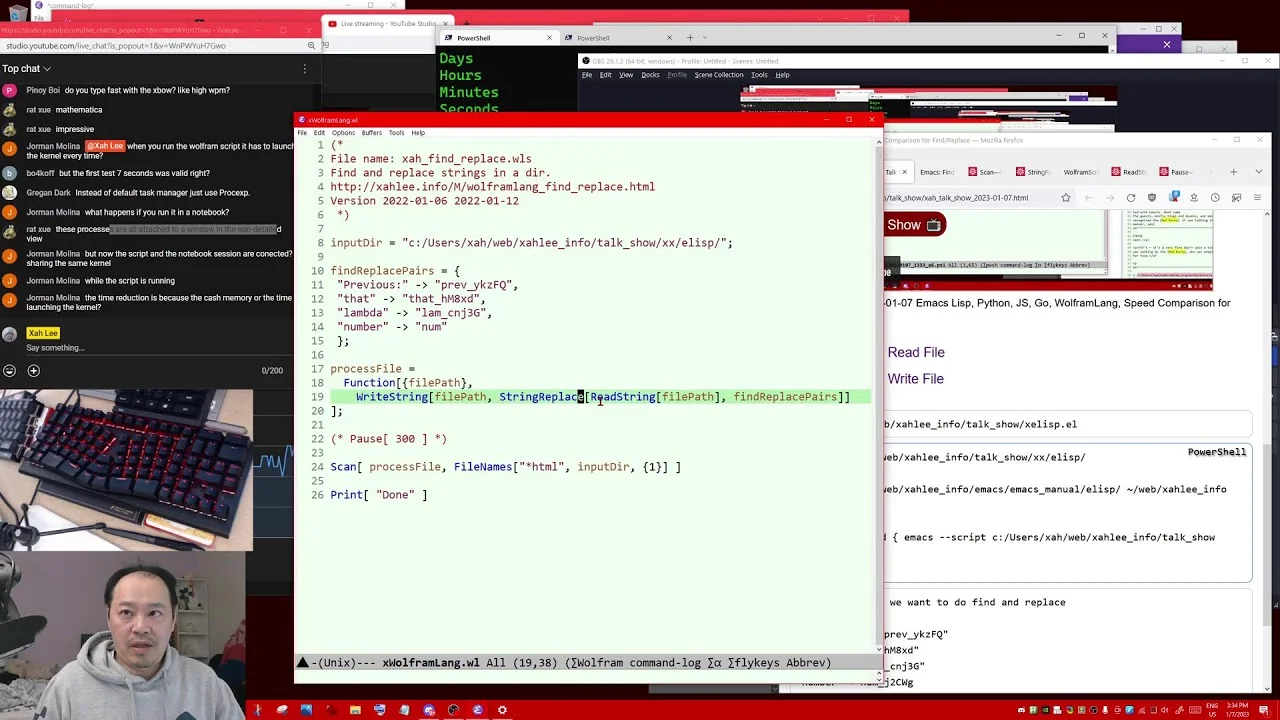Click the live chat popup URL bar
Screen dimensions: 1280x720
[x=150, y=46]
